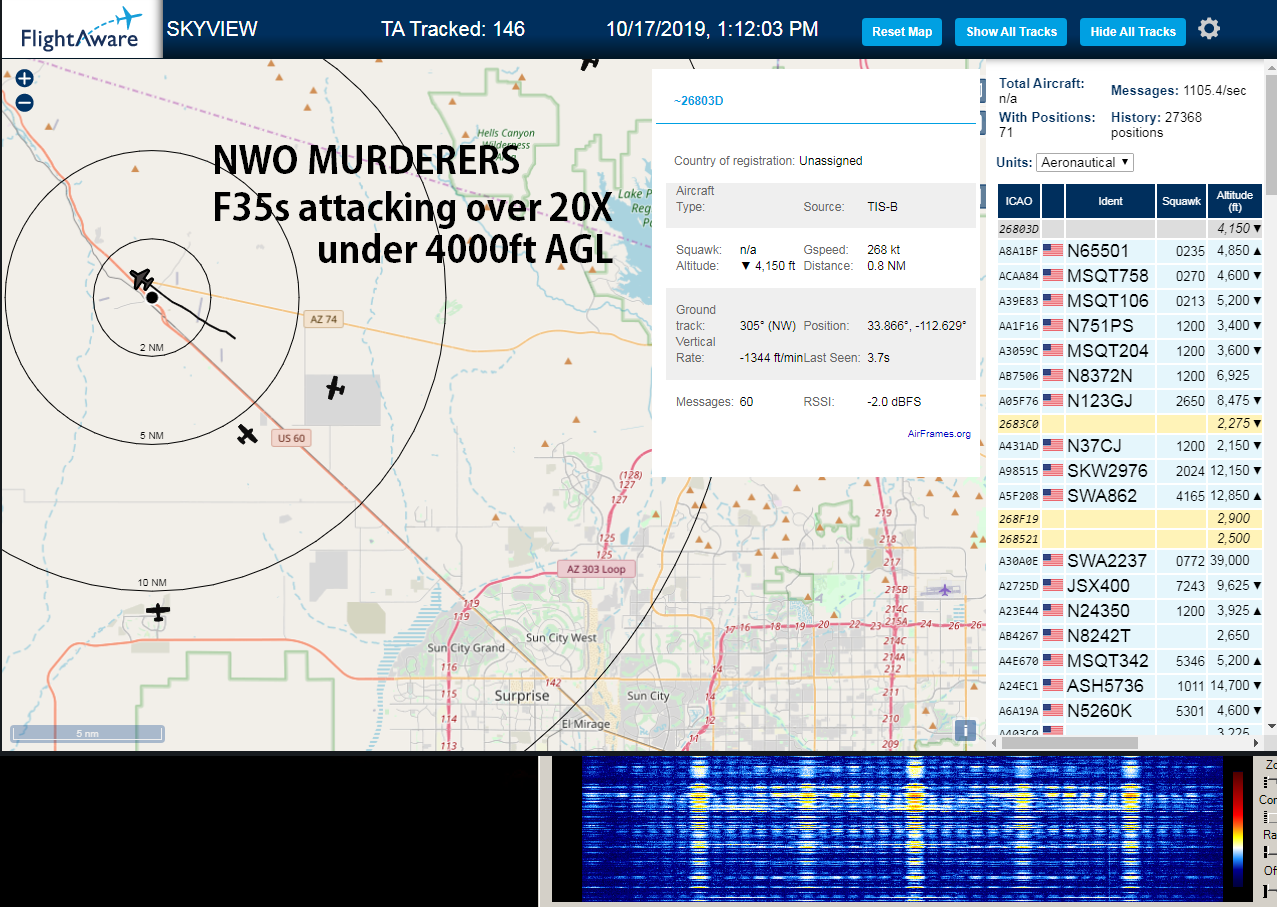This screenshot has width=1277, height=907.
Task: Select the MSQT342 aircraft row
Action: (x=1130, y=661)
